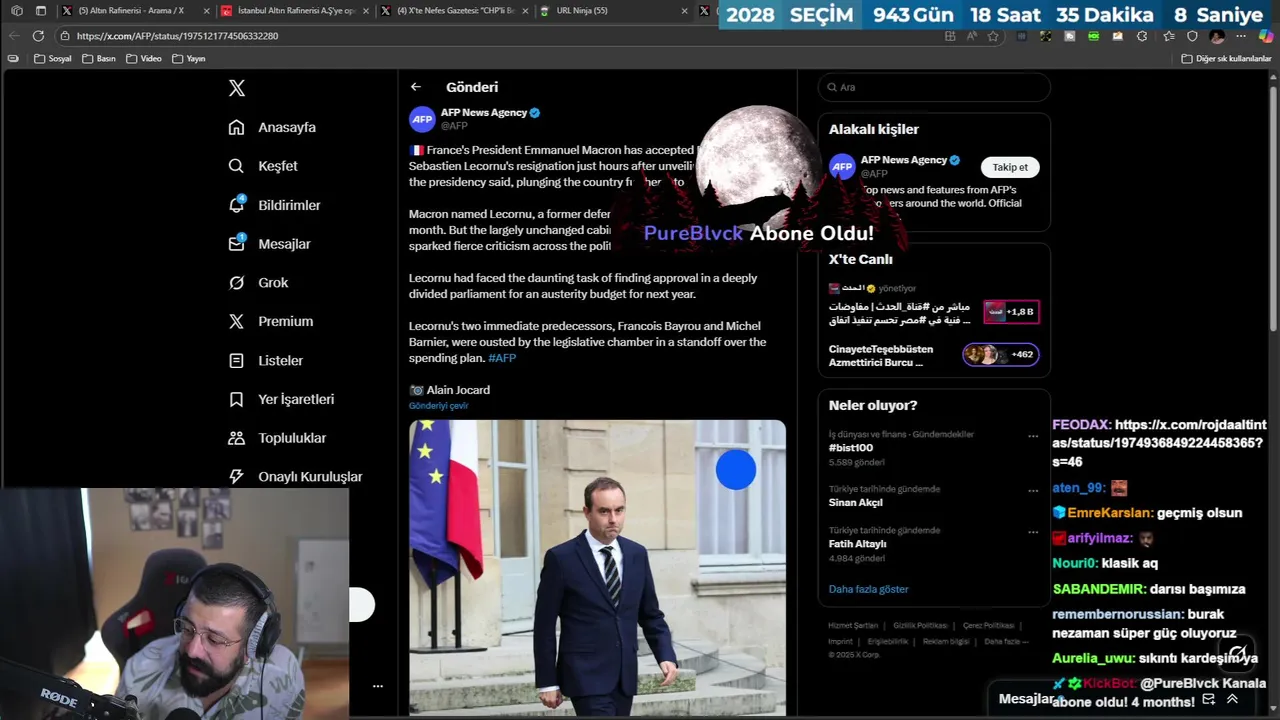The height and width of the screenshot is (720, 1280).
Task: Open Listeler lists page
Action: tap(265, 360)
